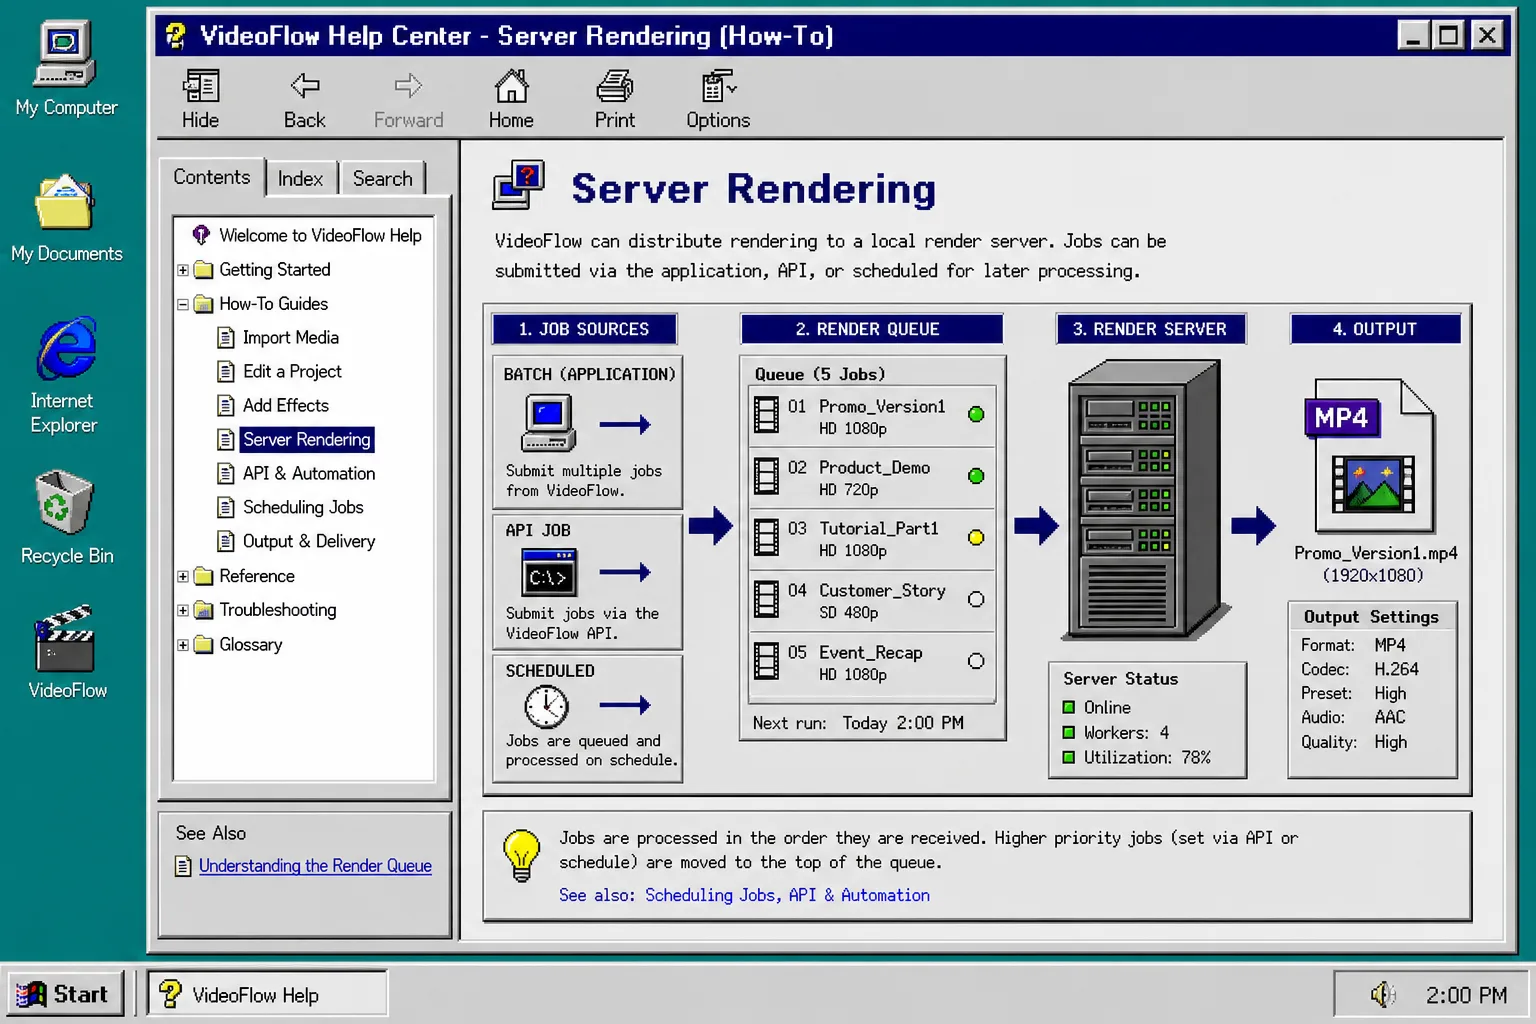Screen dimensions: 1536x1024
Task: Follow the Scheduling Jobs see-also link
Action: tap(710, 895)
